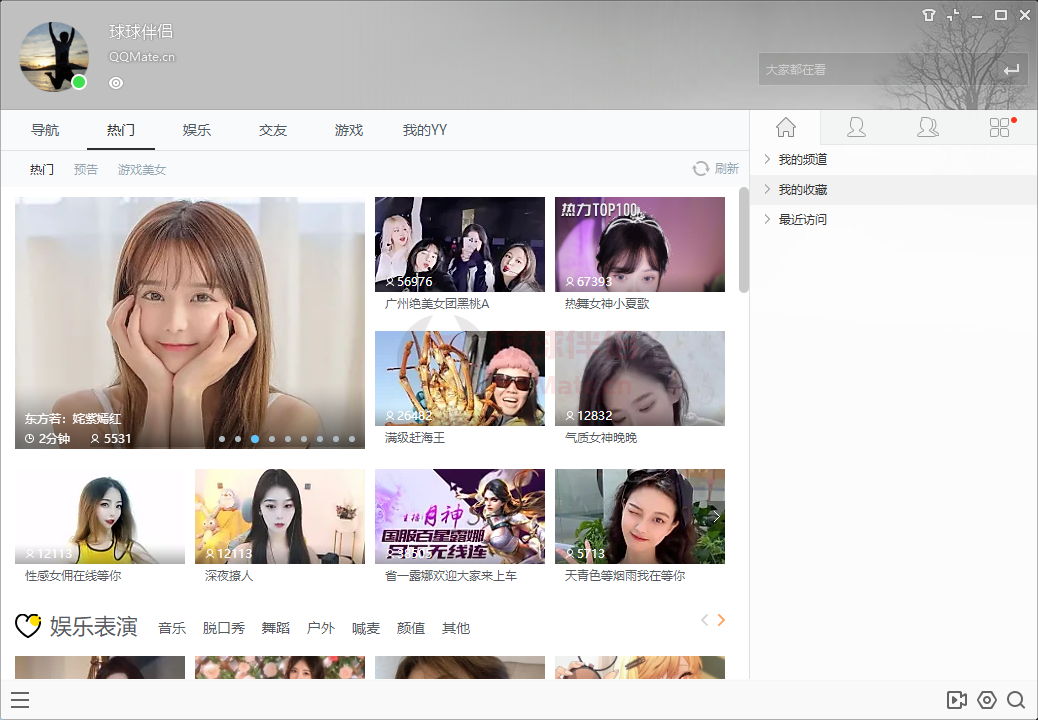Image resolution: width=1038 pixels, height=720 pixels.
Task: Expand the 我的收藏 section
Action: pyautogui.click(x=802, y=190)
